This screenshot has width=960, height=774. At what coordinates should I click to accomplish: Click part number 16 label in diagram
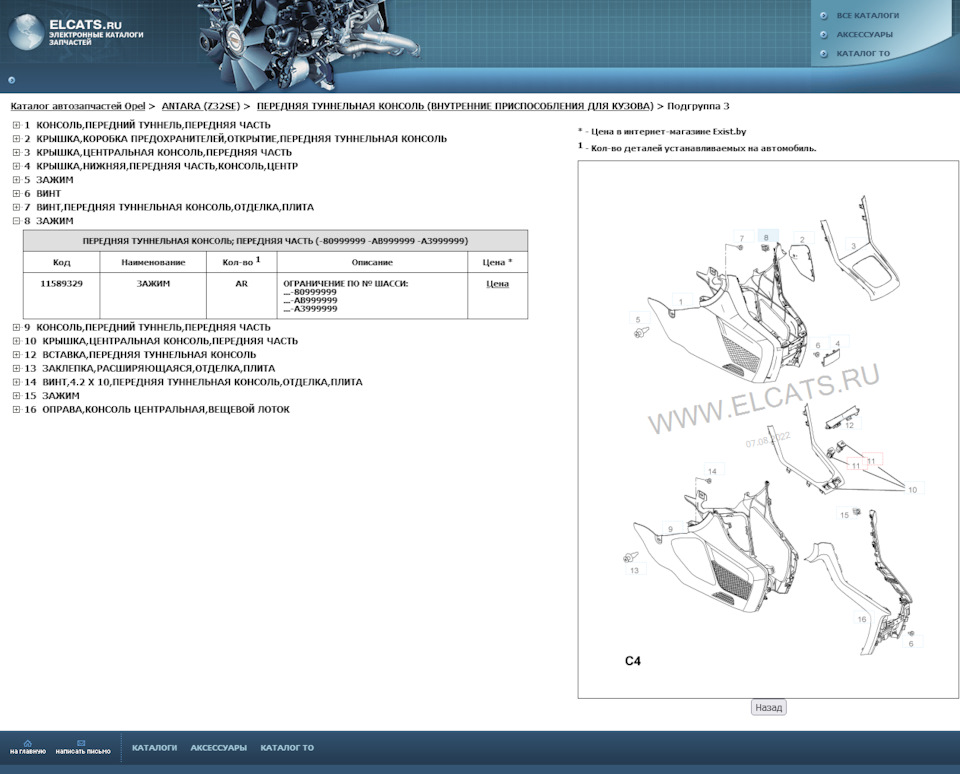(861, 620)
